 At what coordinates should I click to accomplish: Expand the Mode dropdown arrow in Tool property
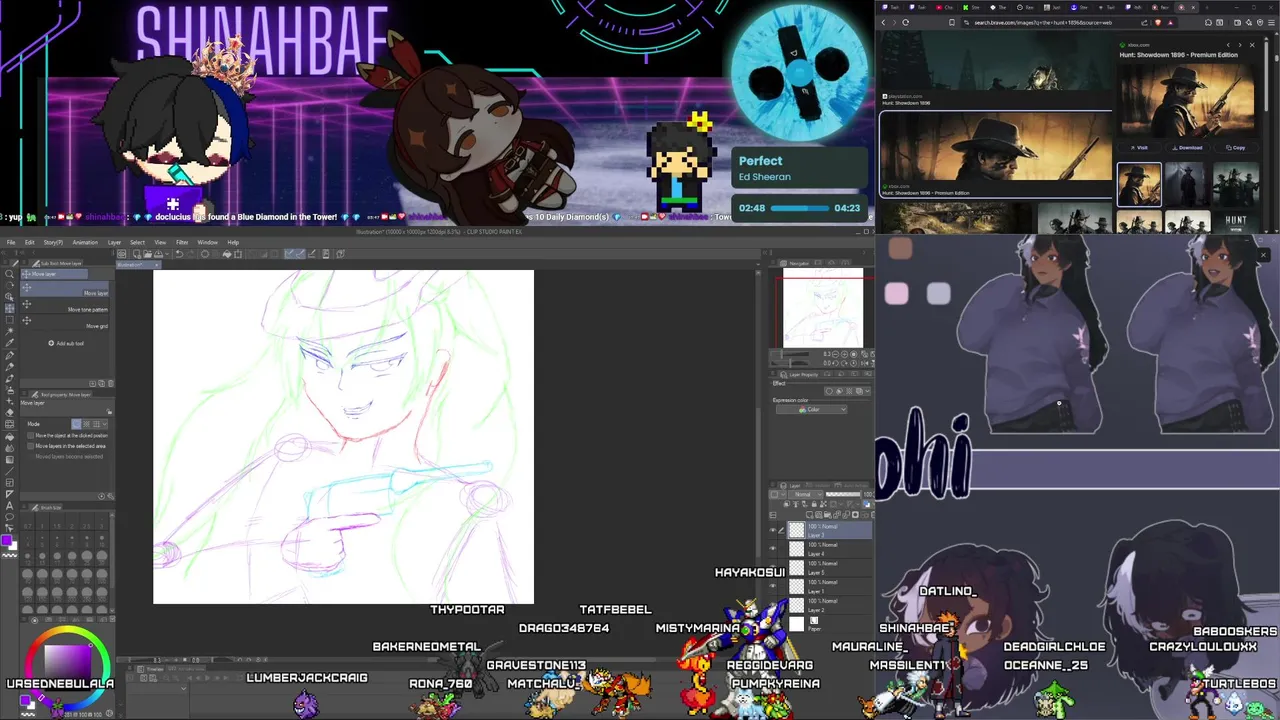click(104, 424)
